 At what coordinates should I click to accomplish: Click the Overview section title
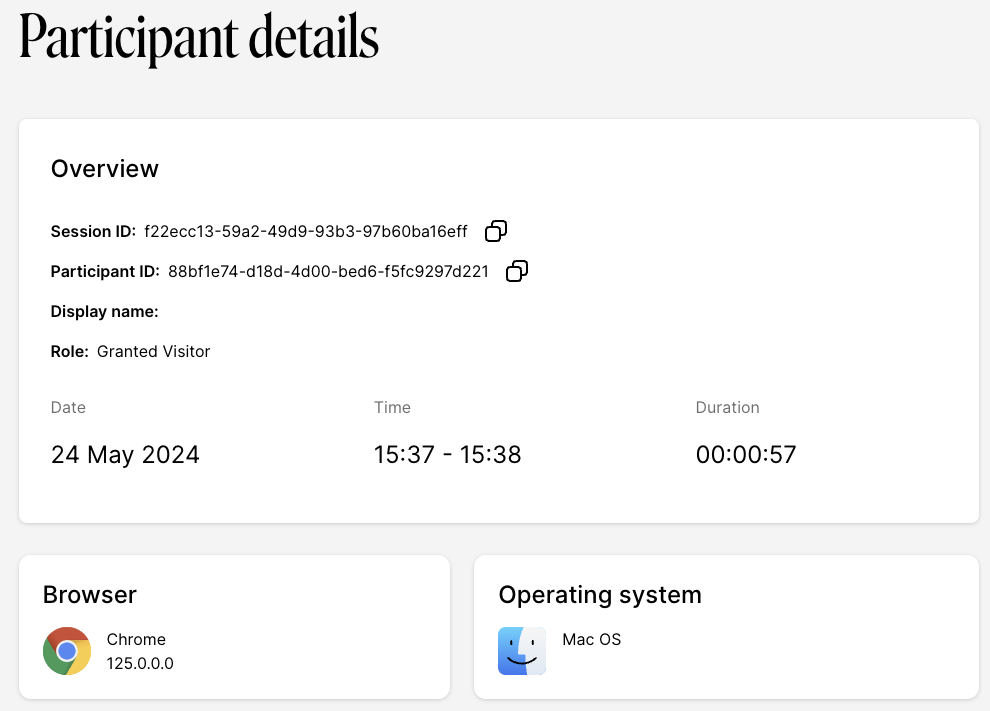[105, 169]
